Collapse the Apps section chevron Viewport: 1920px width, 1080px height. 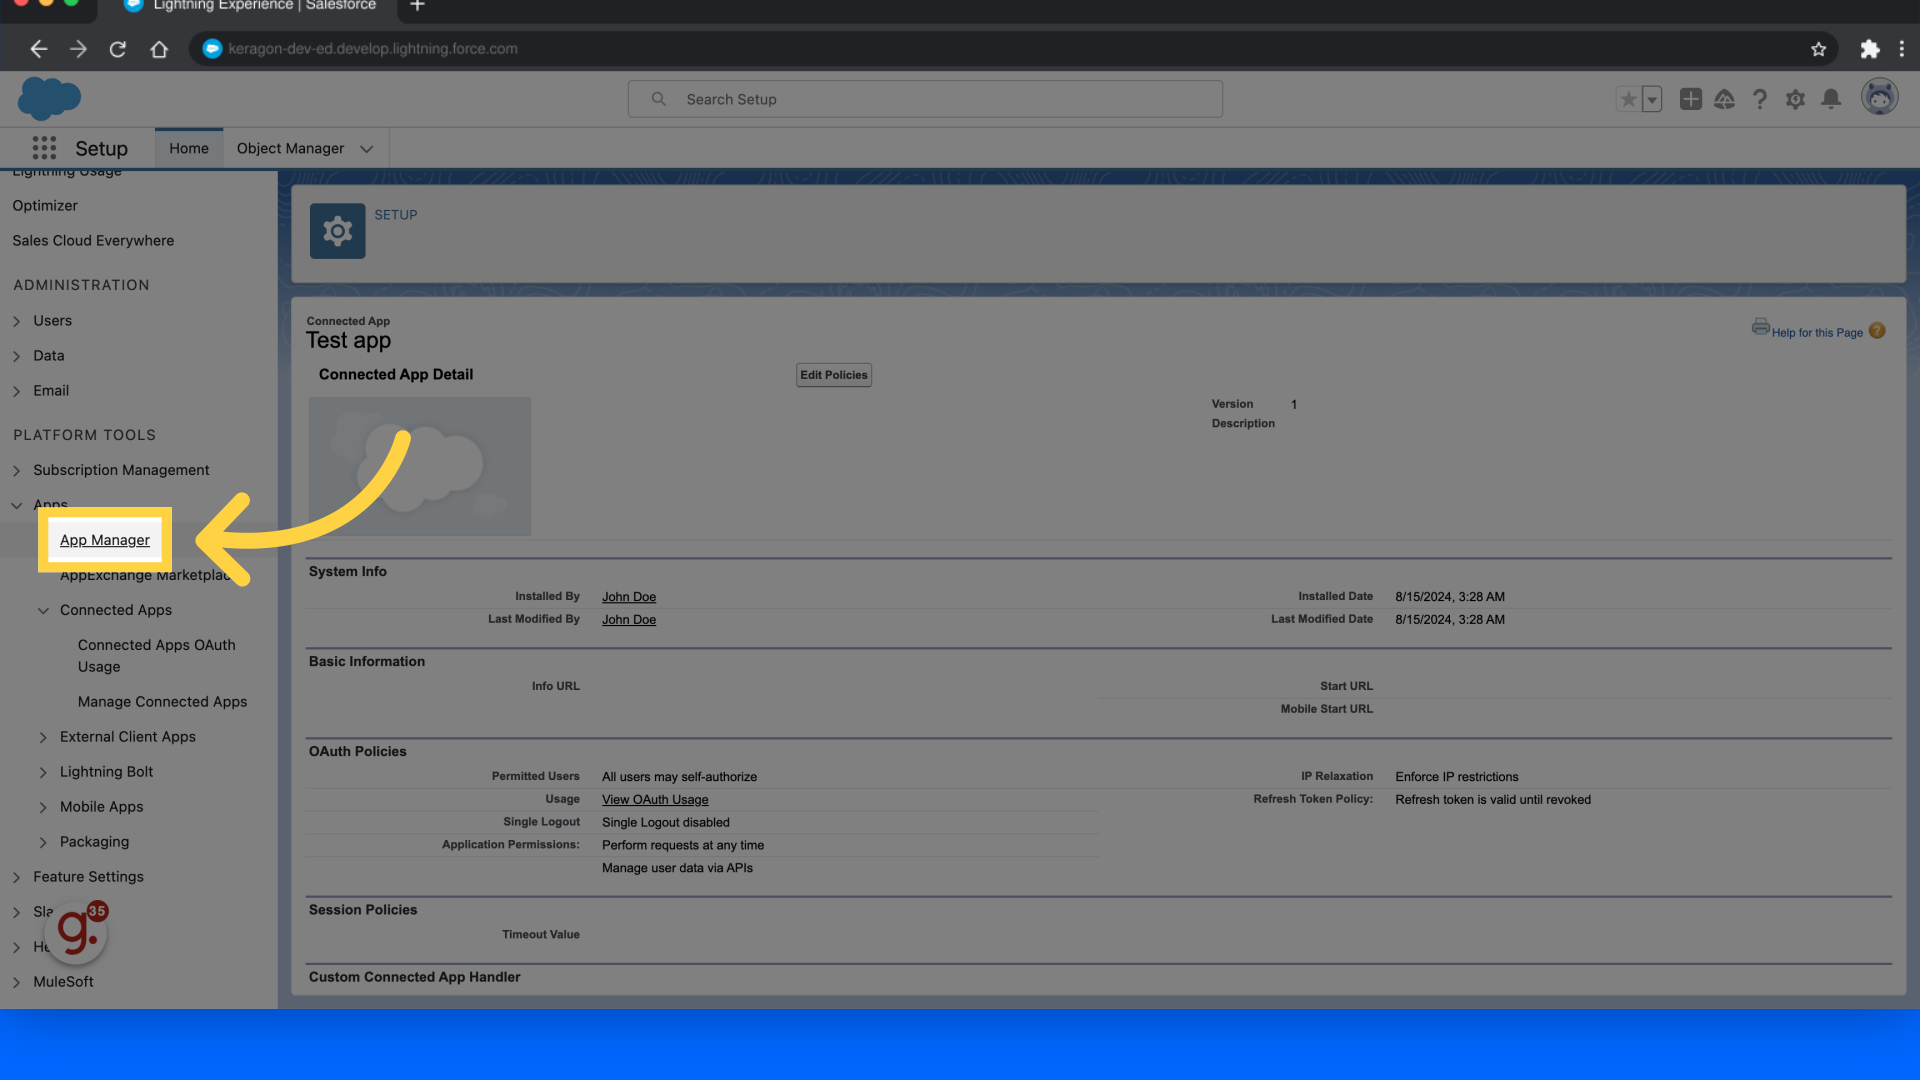coord(16,506)
